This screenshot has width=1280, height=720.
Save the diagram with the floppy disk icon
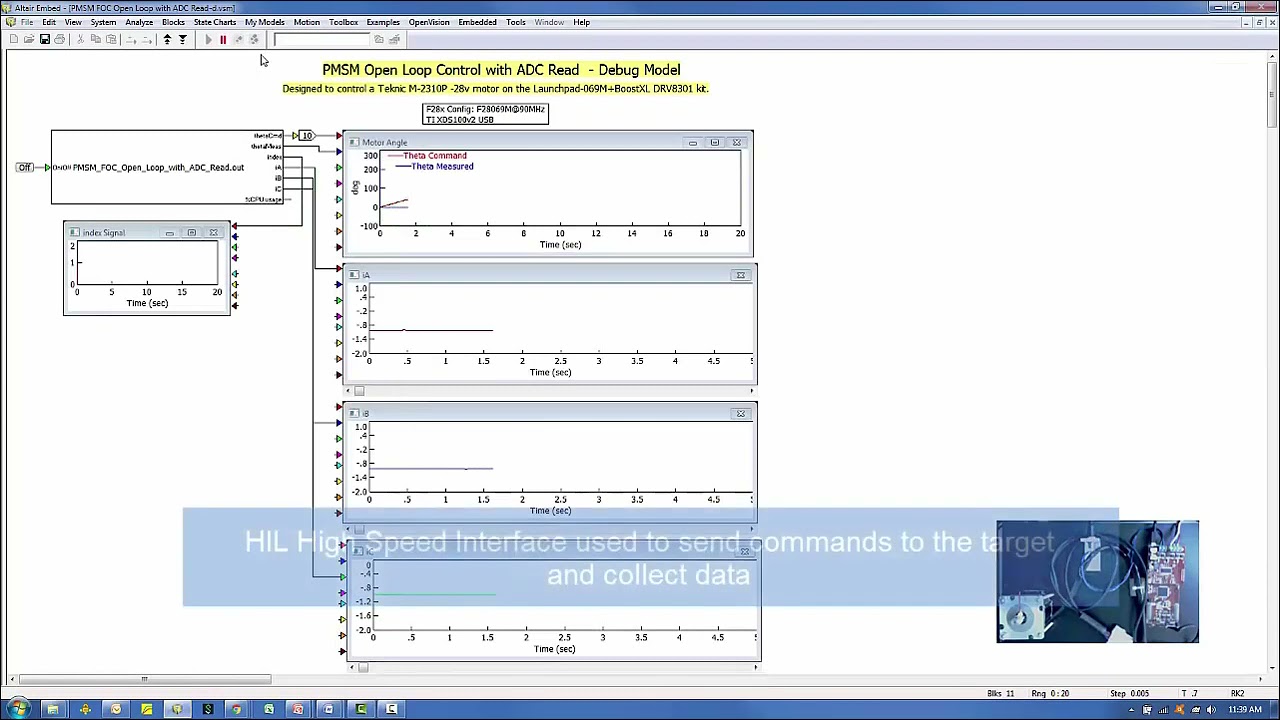coord(44,39)
